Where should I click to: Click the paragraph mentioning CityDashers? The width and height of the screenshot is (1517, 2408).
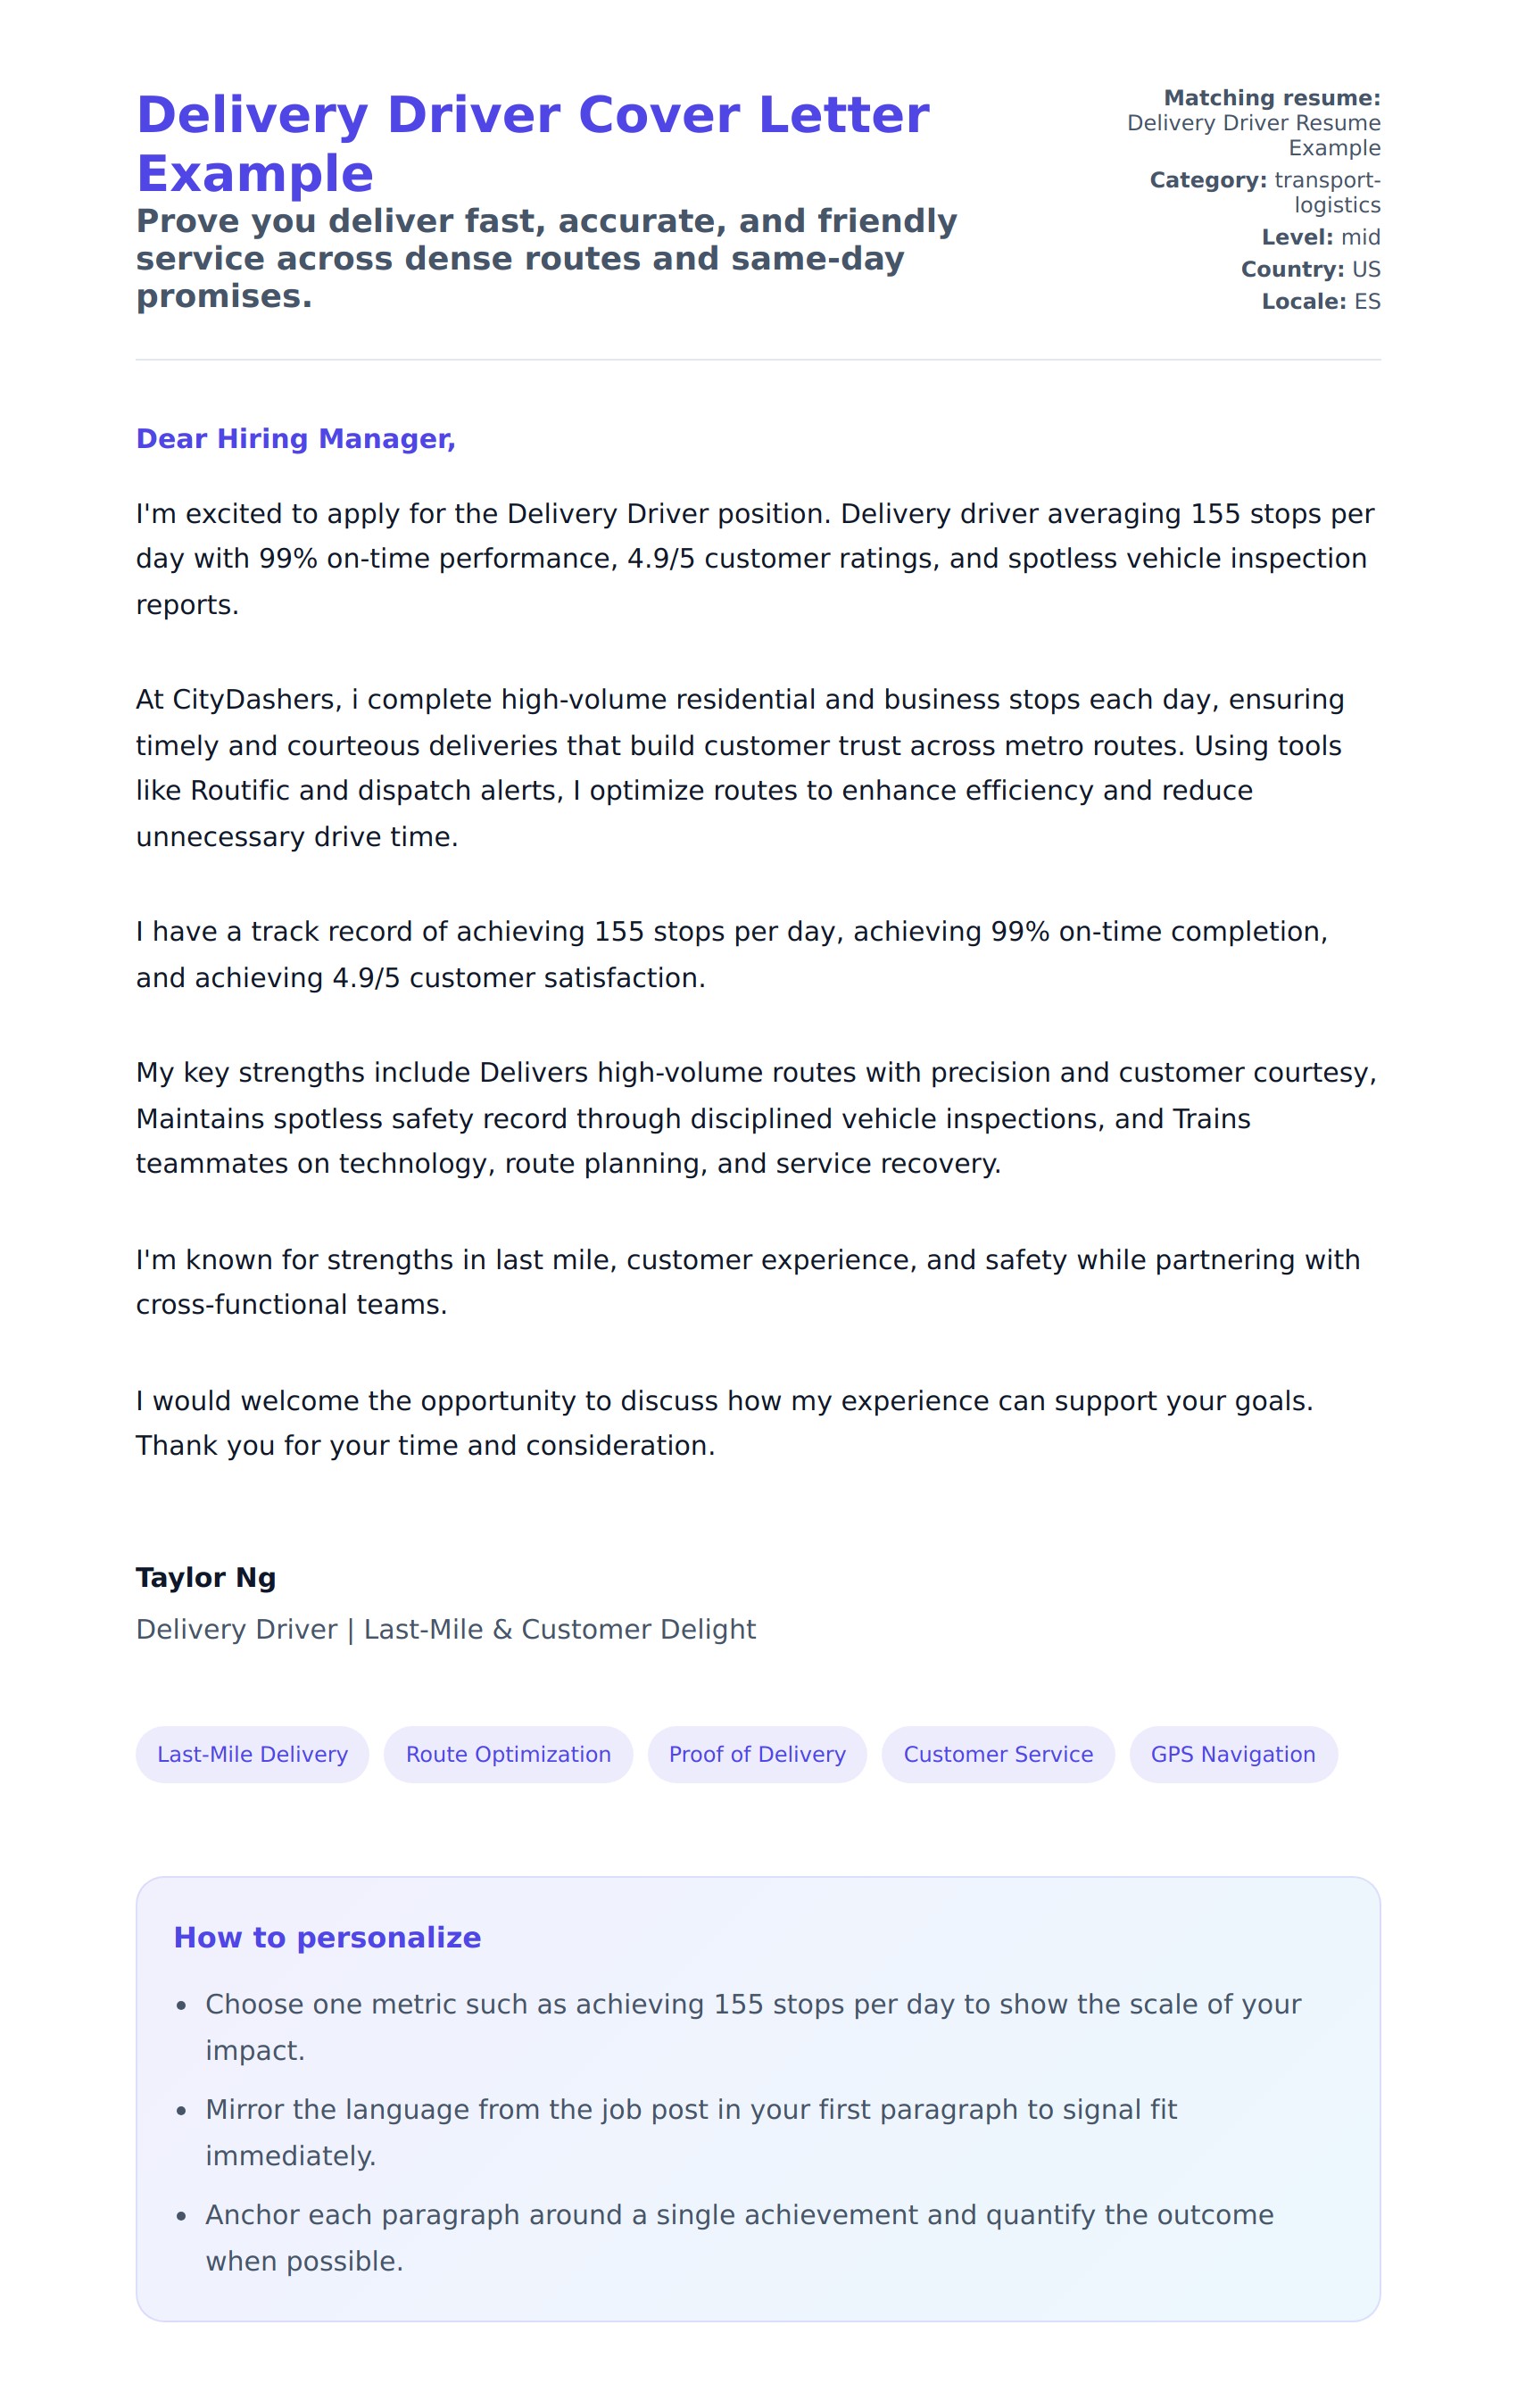740,768
